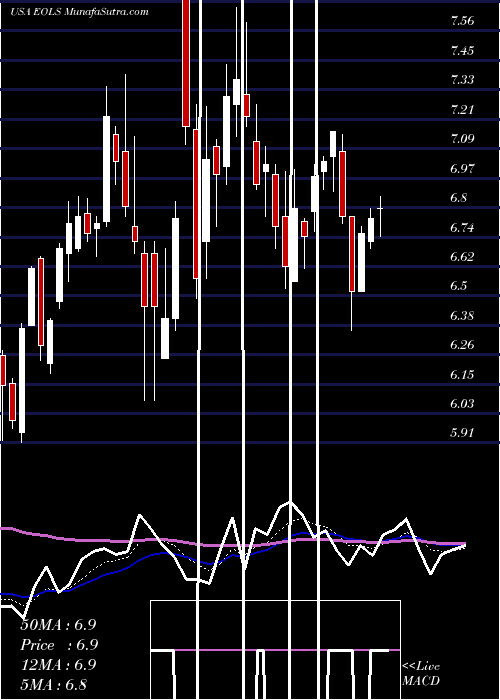Select the 7.09 price axis label
500x700 pixels.
coord(462,139)
